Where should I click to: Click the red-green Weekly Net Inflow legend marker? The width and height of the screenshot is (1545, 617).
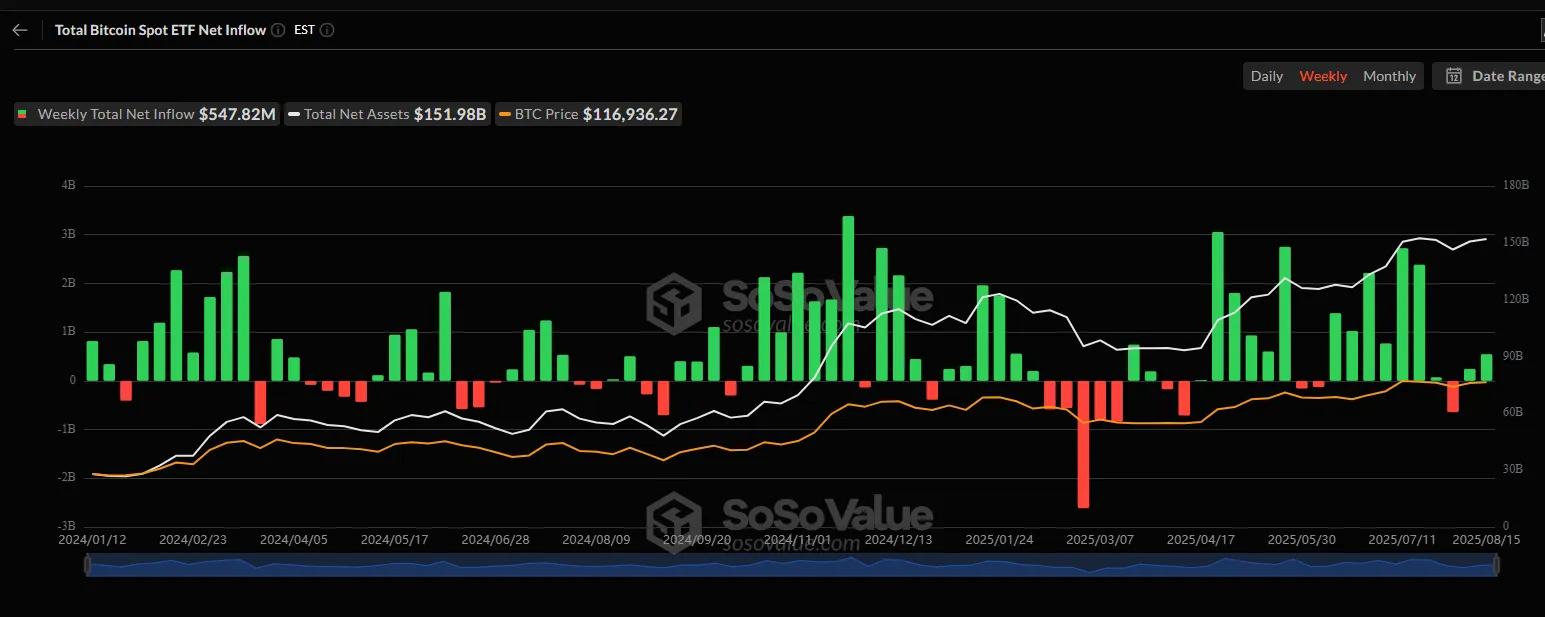click(x=23, y=115)
